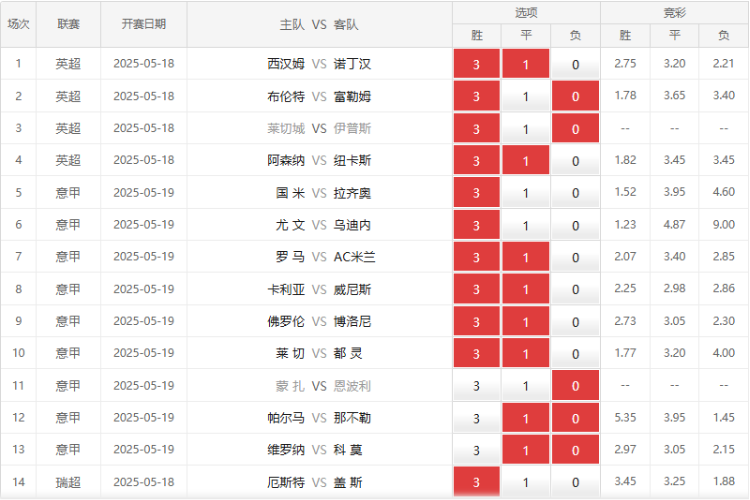
Task: Click the 联赛 column header
Action: click(x=68, y=24)
